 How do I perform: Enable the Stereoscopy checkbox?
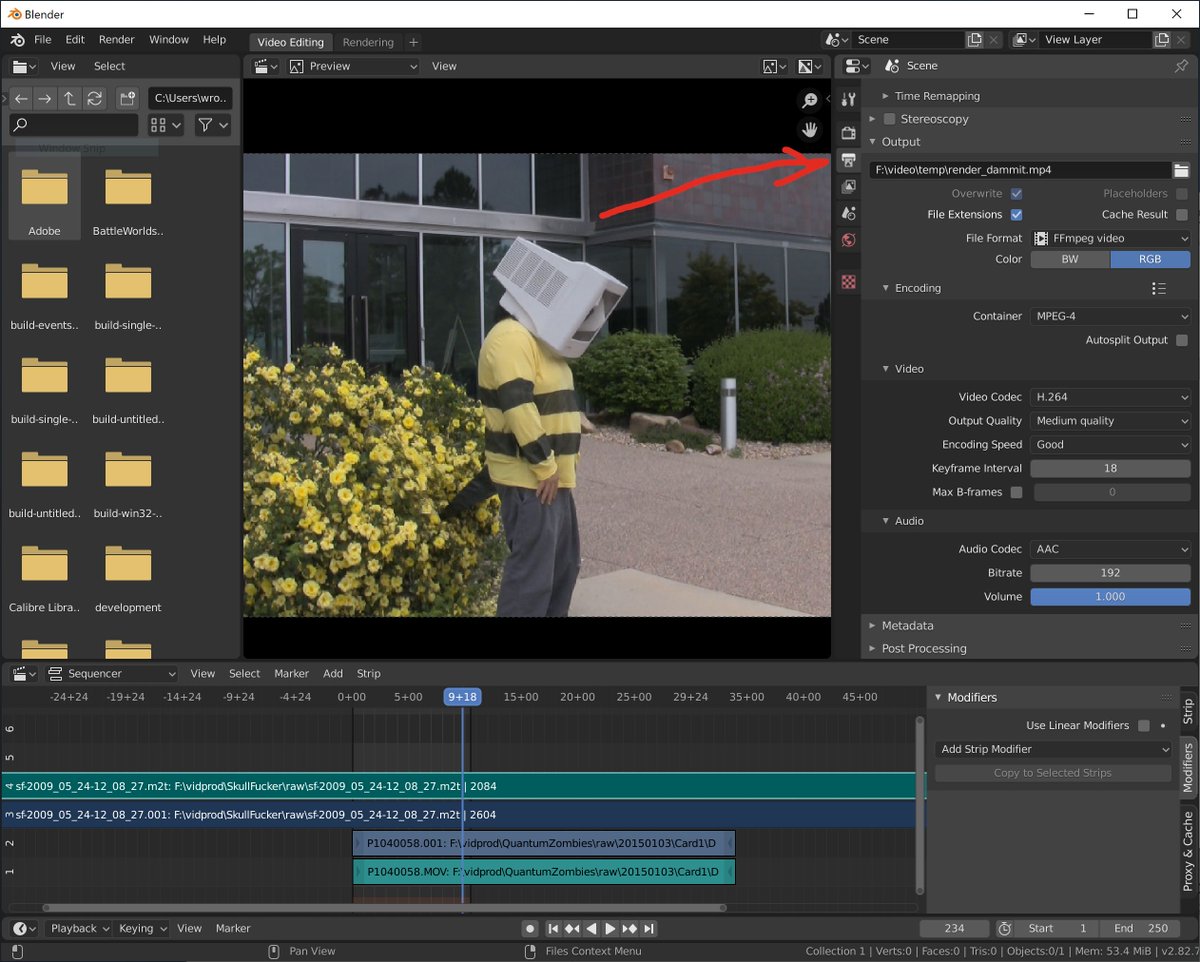889,119
